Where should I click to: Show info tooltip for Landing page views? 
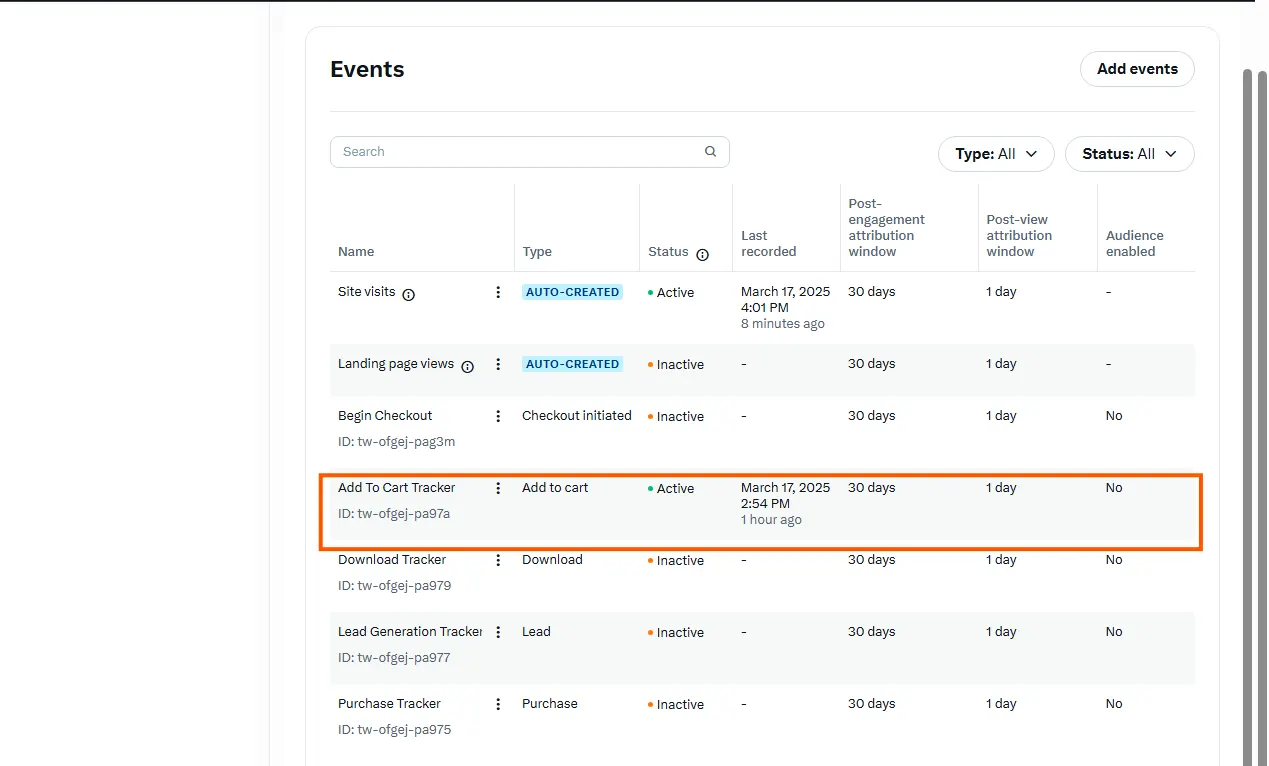[467, 366]
